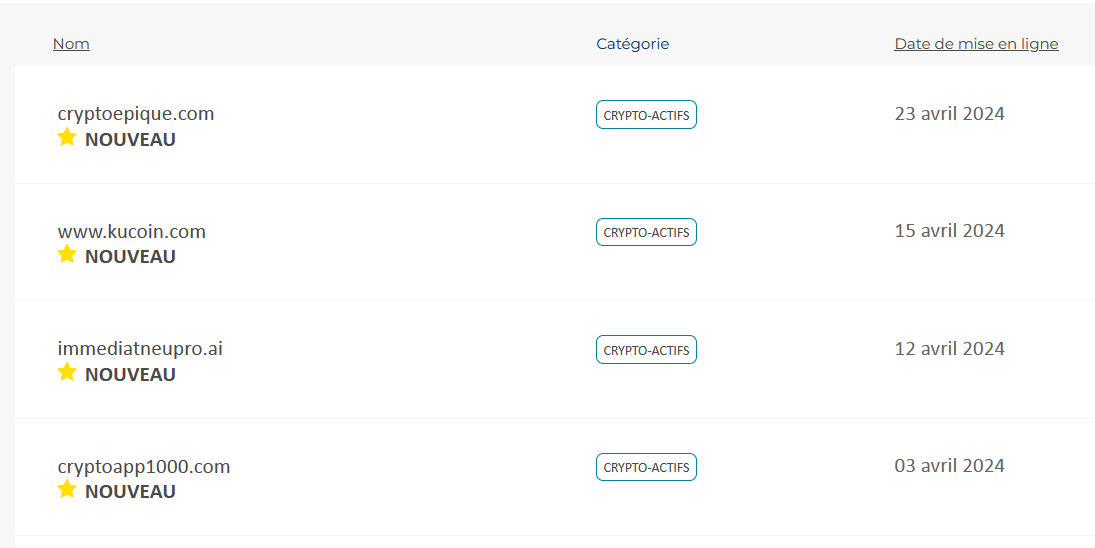Click CRYPTO-ACTIFS tag on kucoin row
This screenshot has width=1095, height=548.
click(x=646, y=232)
